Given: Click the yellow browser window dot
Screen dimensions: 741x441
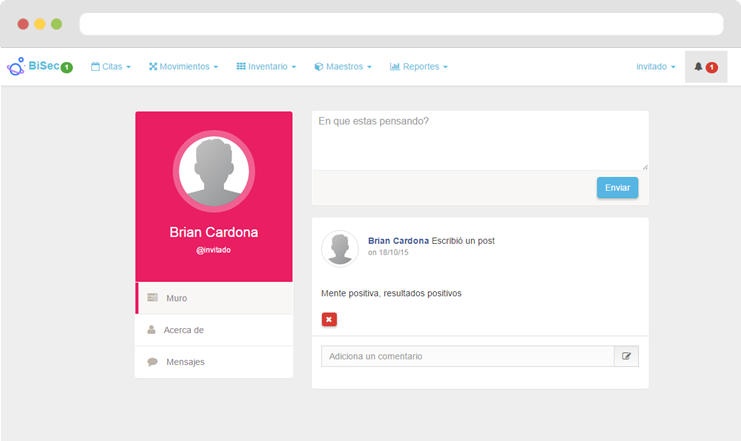Looking at the screenshot, I should (40, 24).
